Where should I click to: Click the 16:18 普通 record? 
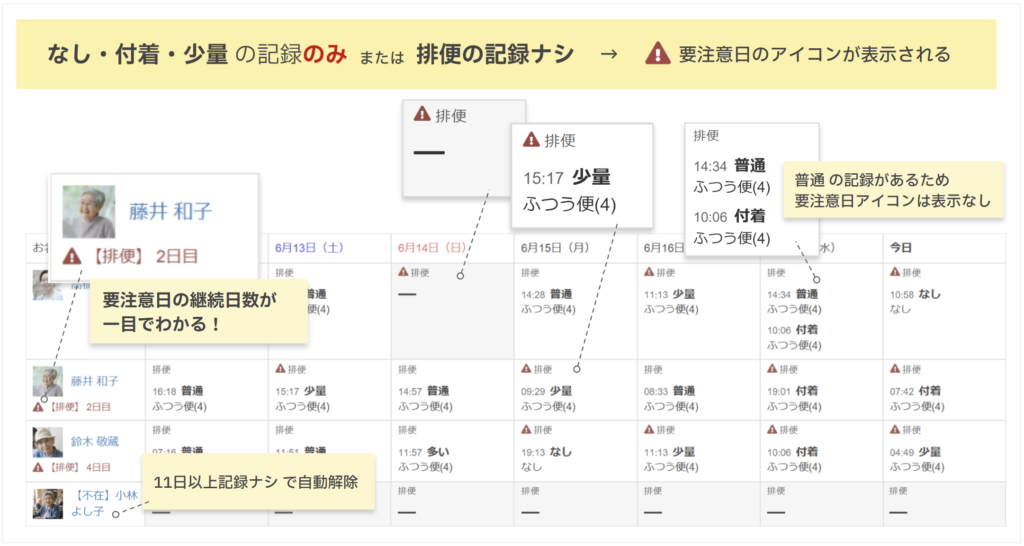coord(178,391)
